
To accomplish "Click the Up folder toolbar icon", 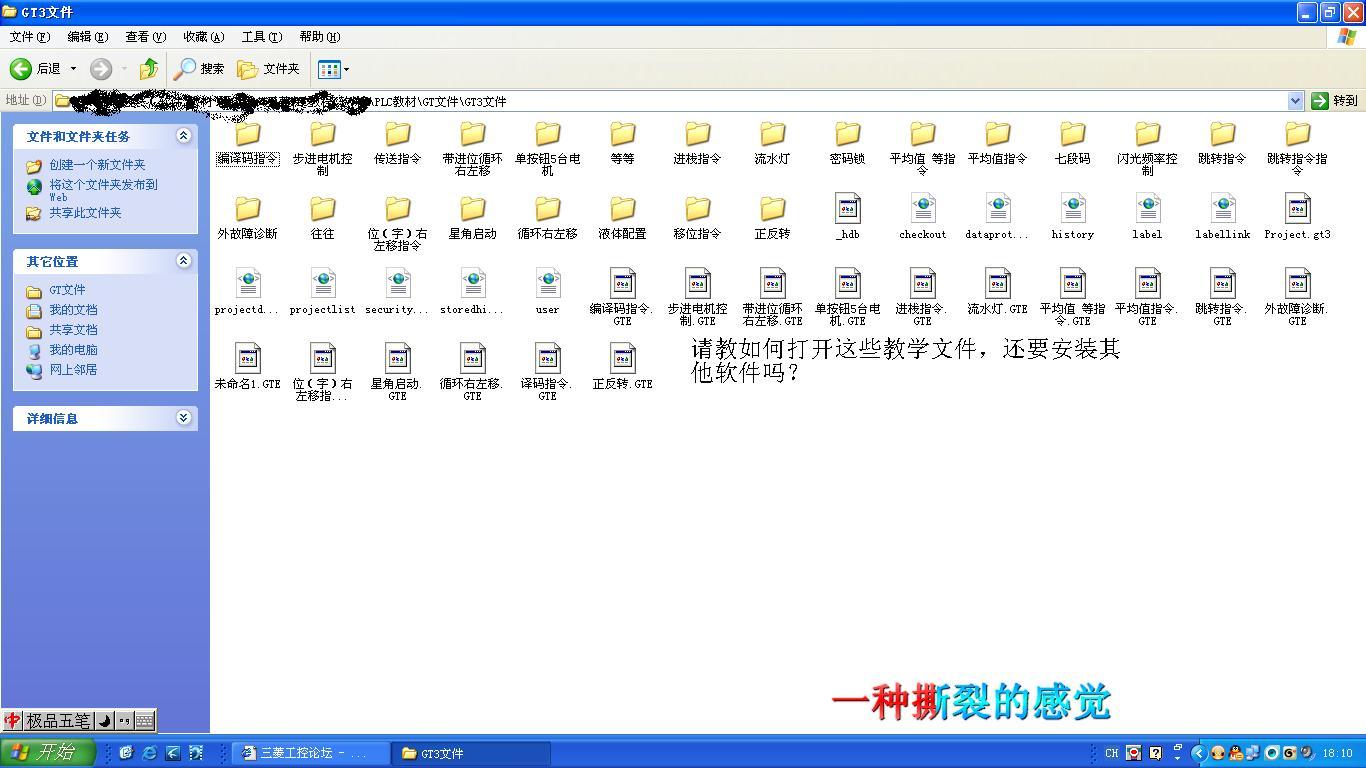I will coord(149,69).
